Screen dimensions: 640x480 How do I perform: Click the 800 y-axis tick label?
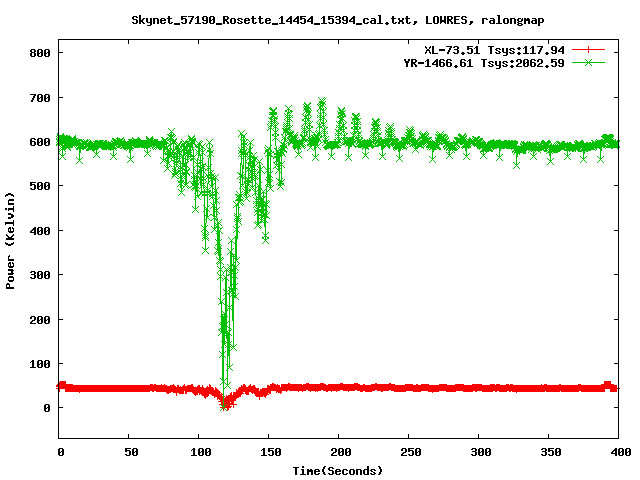pos(40,53)
